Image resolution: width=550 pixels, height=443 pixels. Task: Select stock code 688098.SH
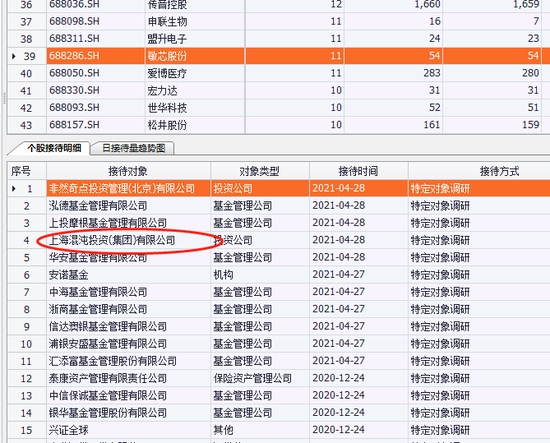(x=74, y=21)
